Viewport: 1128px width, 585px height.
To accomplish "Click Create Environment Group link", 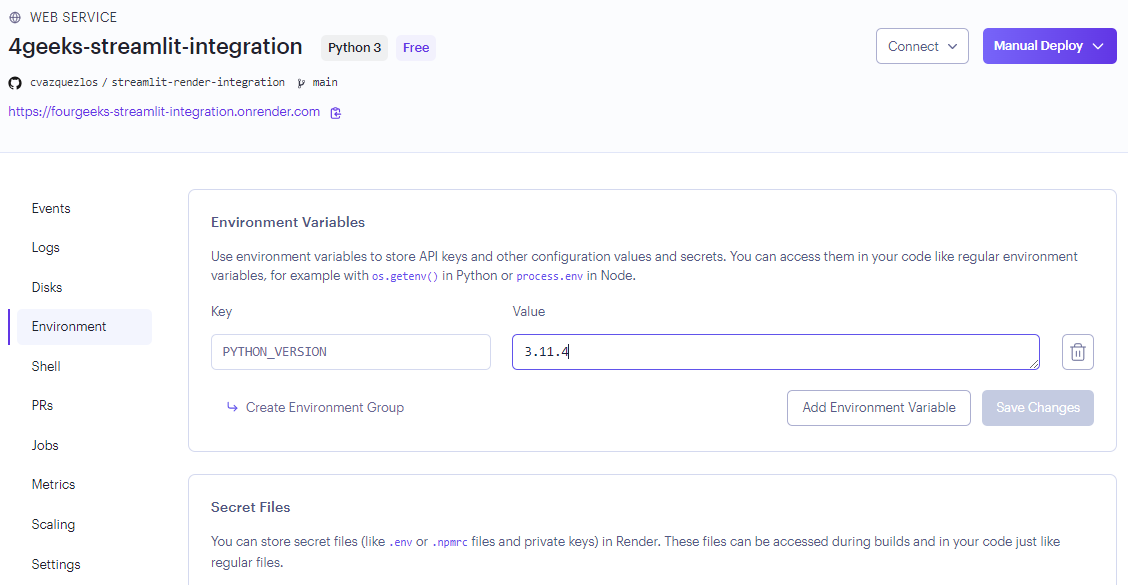I will click(x=324, y=407).
